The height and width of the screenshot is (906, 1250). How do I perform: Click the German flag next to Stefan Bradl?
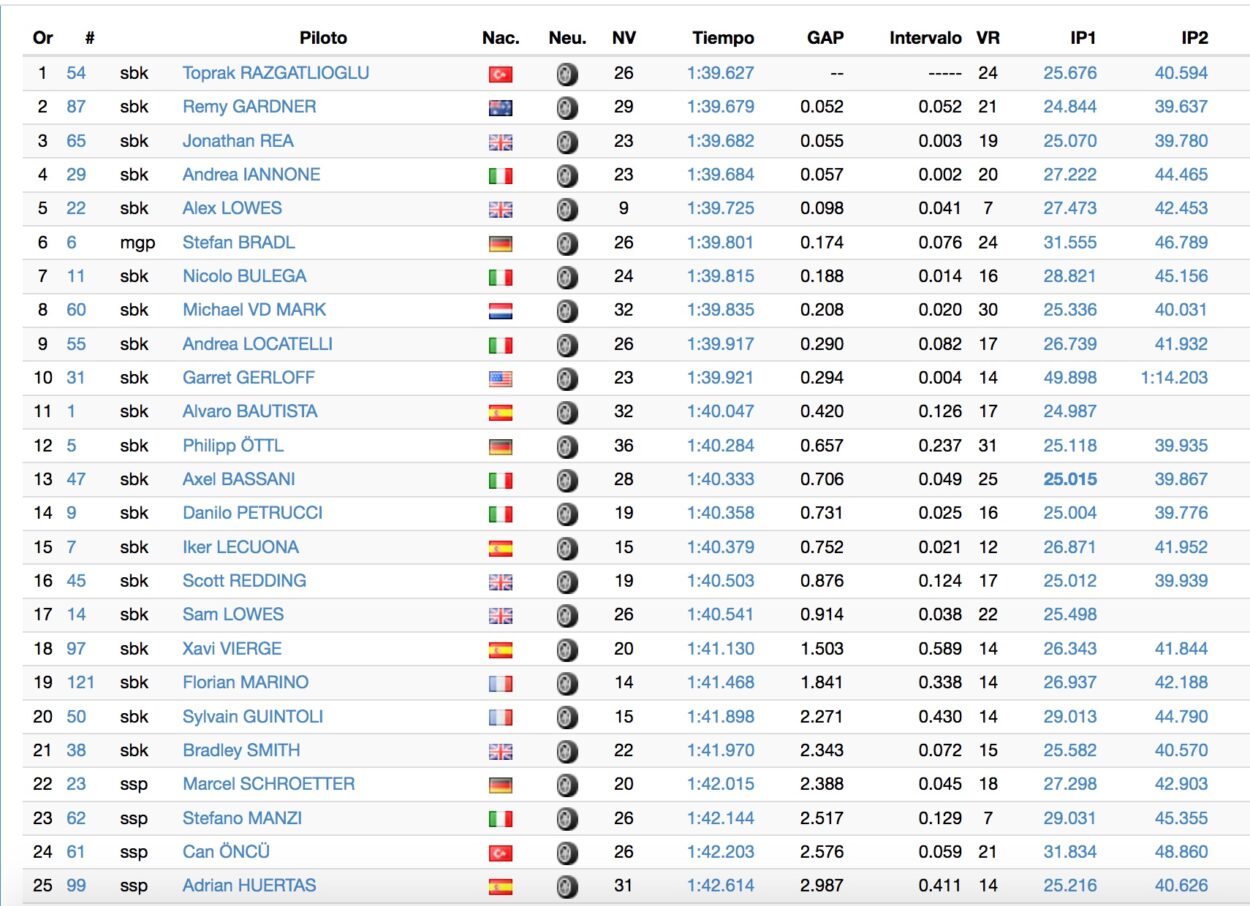(500, 243)
